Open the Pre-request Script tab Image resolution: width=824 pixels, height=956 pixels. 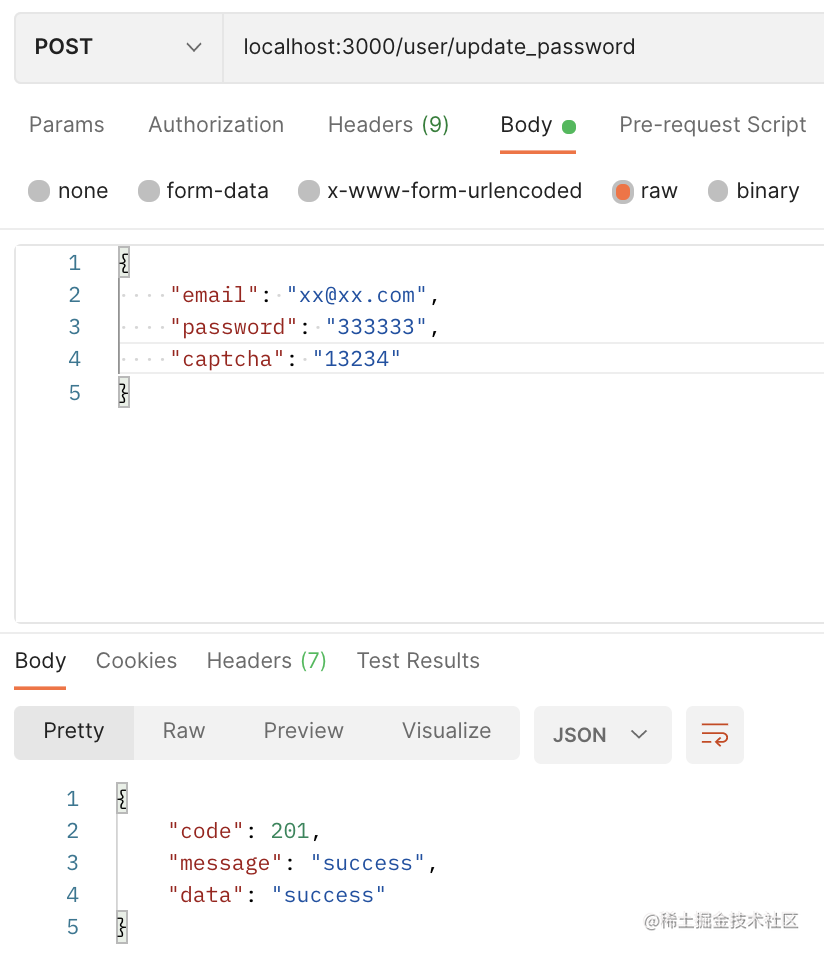tap(712, 125)
